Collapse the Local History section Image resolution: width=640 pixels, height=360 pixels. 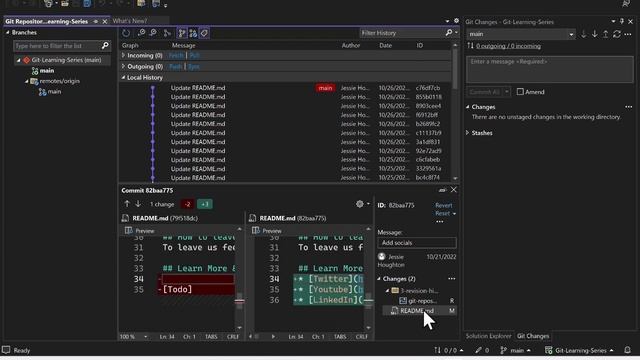pos(123,77)
